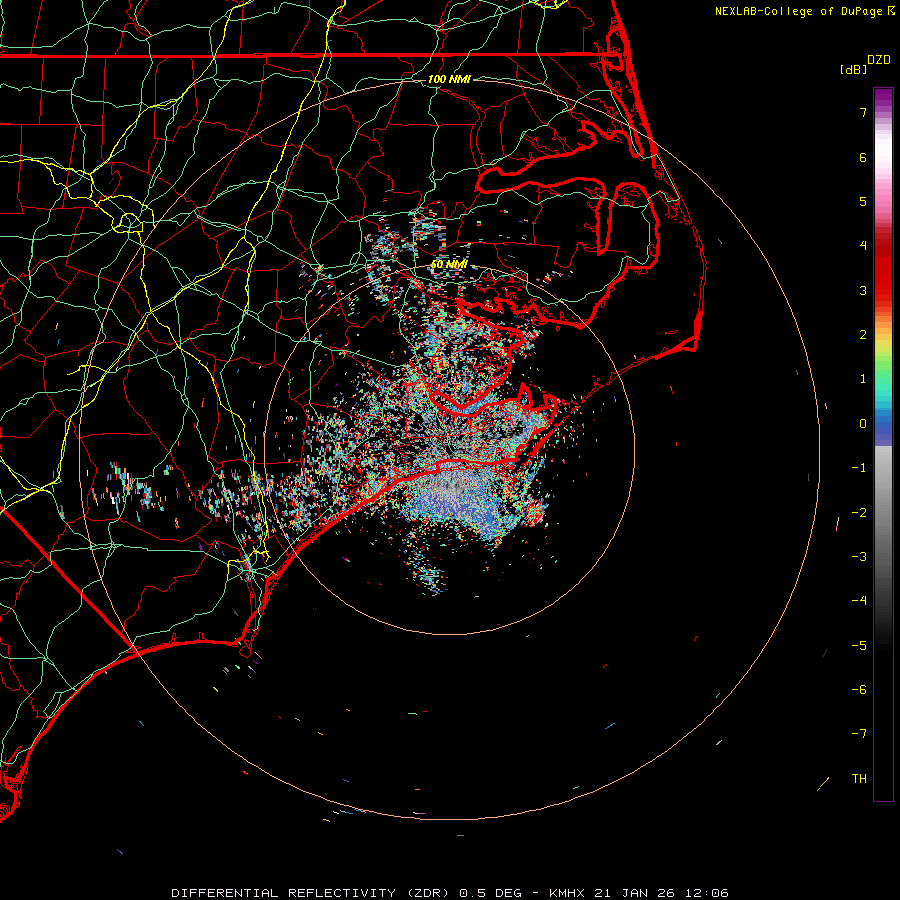Click the 12:06 timestamp in the footer
The width and height of the screenshot is (900, 900).
click(708, 892)
